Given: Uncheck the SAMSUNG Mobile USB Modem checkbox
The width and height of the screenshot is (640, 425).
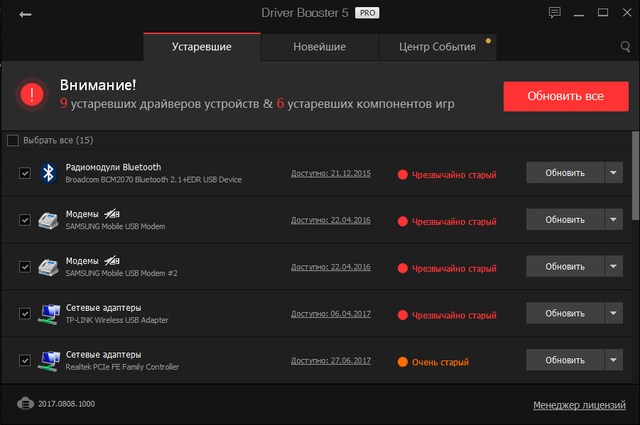Looking at the screenshot, I should [x=24, y=220].
